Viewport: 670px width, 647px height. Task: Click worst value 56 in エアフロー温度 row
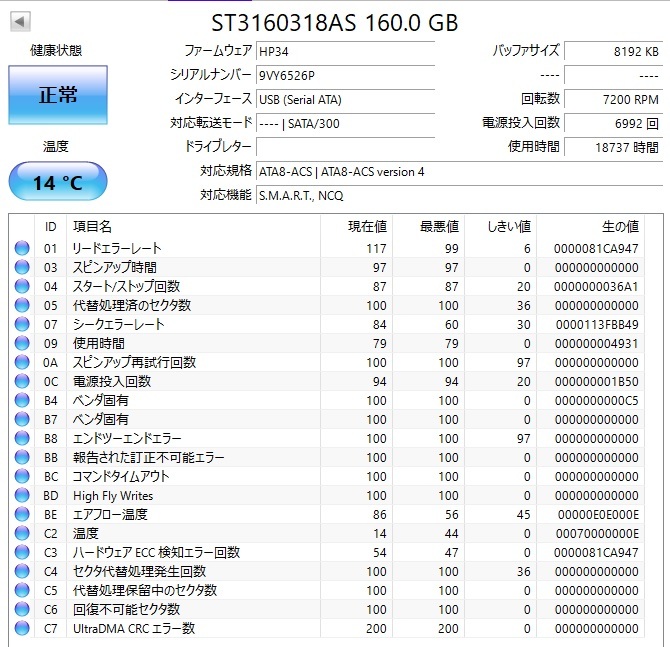point(452,515)
